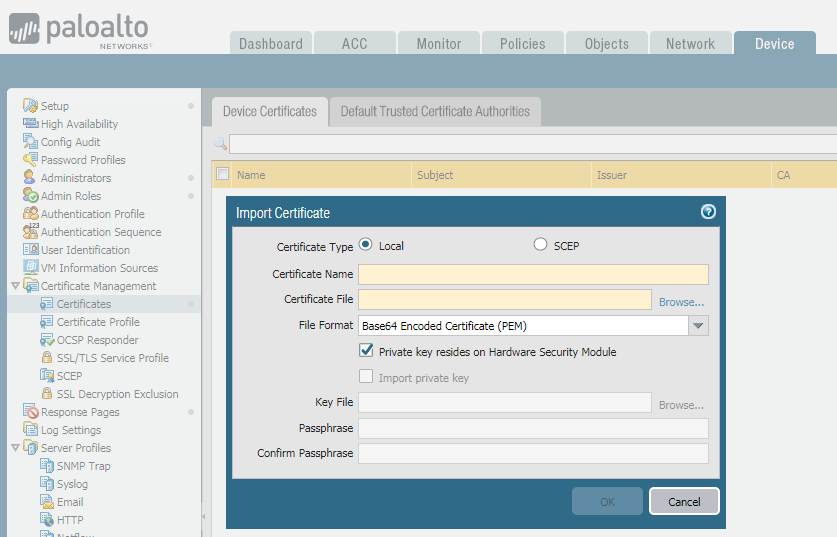Click the Setup gear icon in sidebar
Screen dimensions: 837x537
(31, 106)
